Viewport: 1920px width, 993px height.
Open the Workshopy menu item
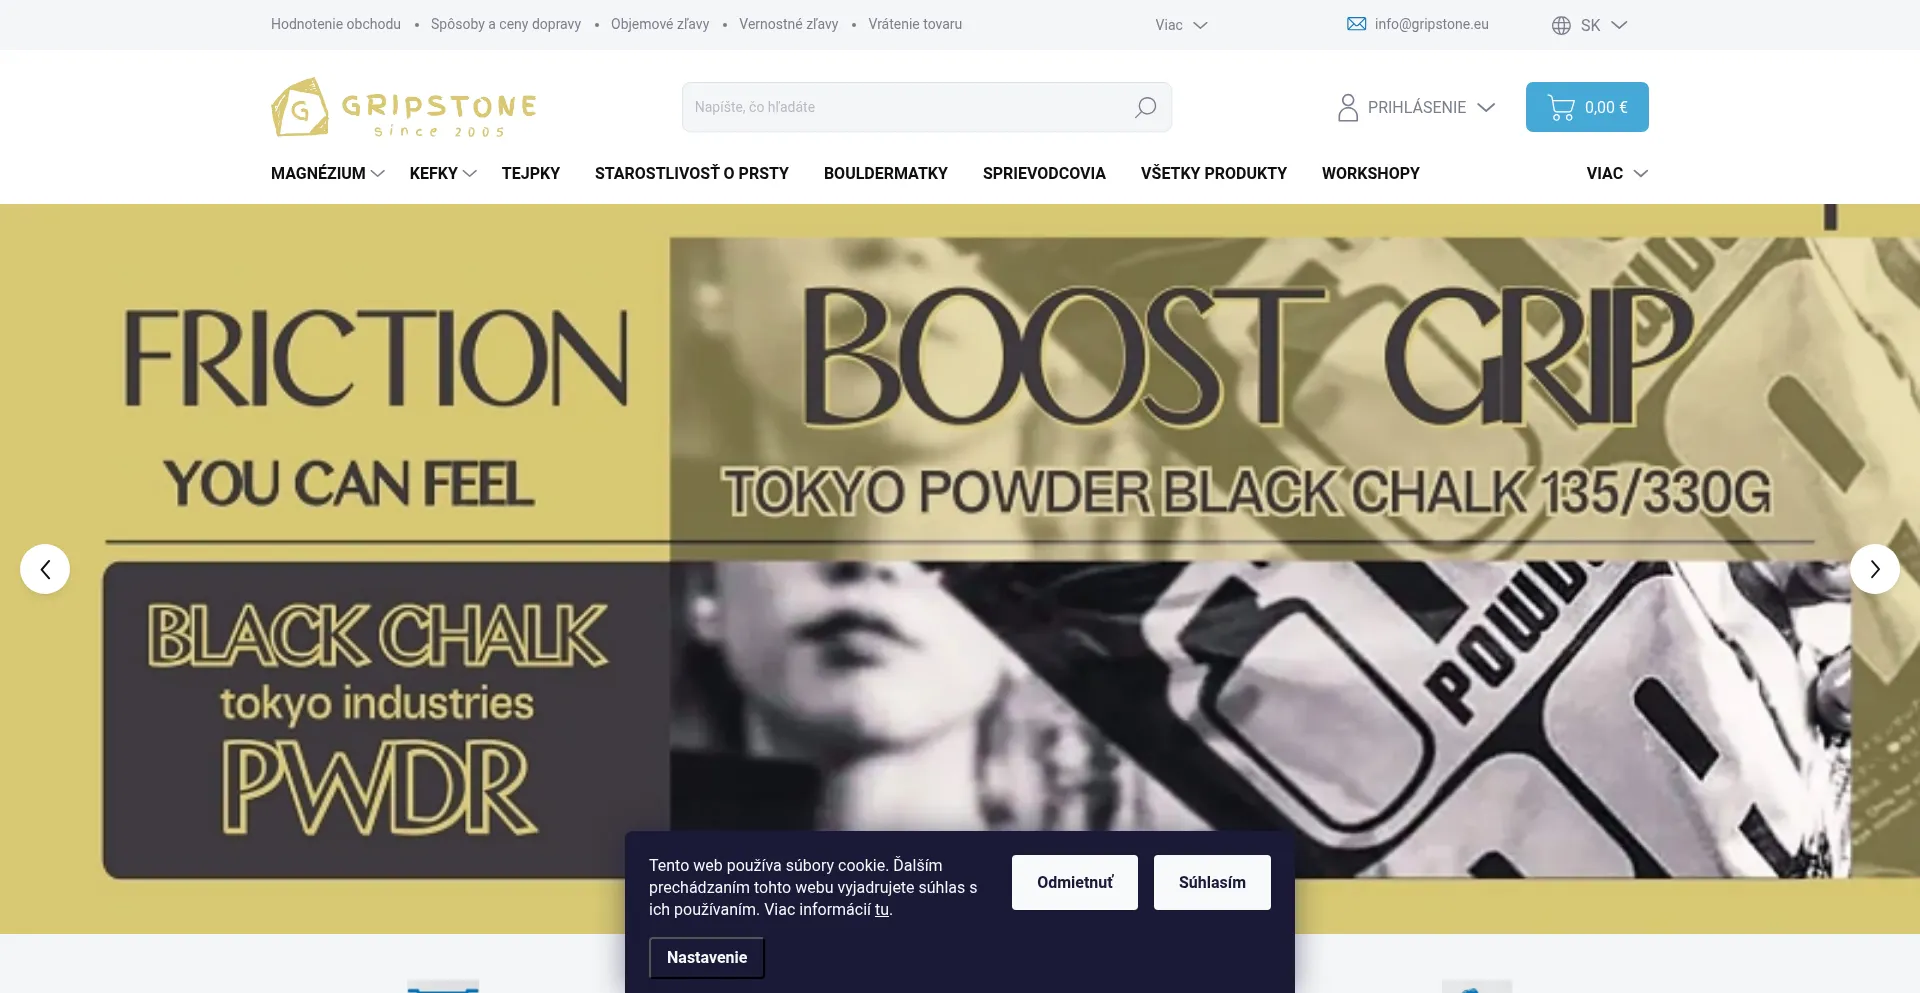(x=1371, y=173)
